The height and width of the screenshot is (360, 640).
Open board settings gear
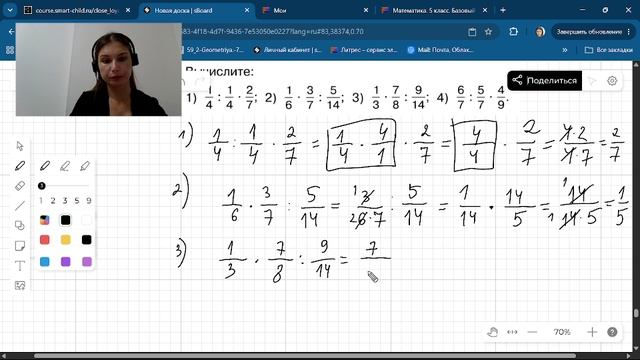pos(612,81)
